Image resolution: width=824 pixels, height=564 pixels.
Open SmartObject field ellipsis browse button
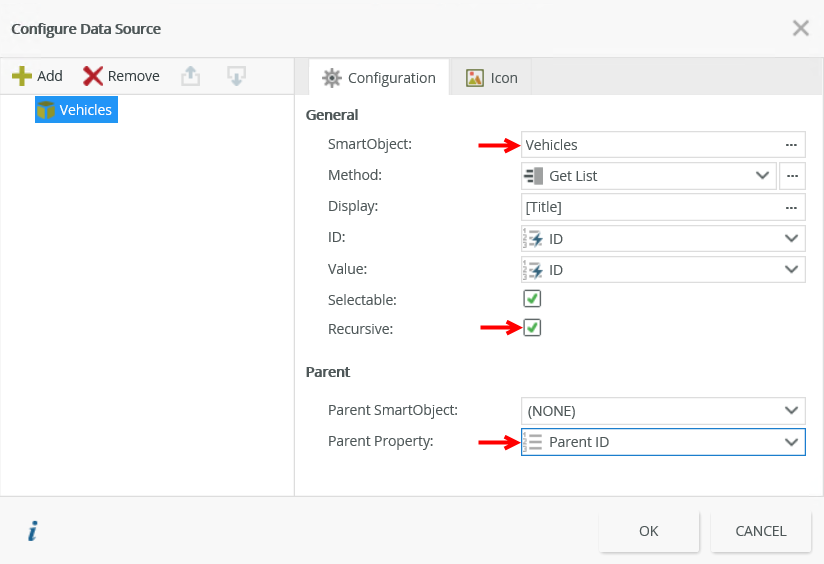pos(791,145)
